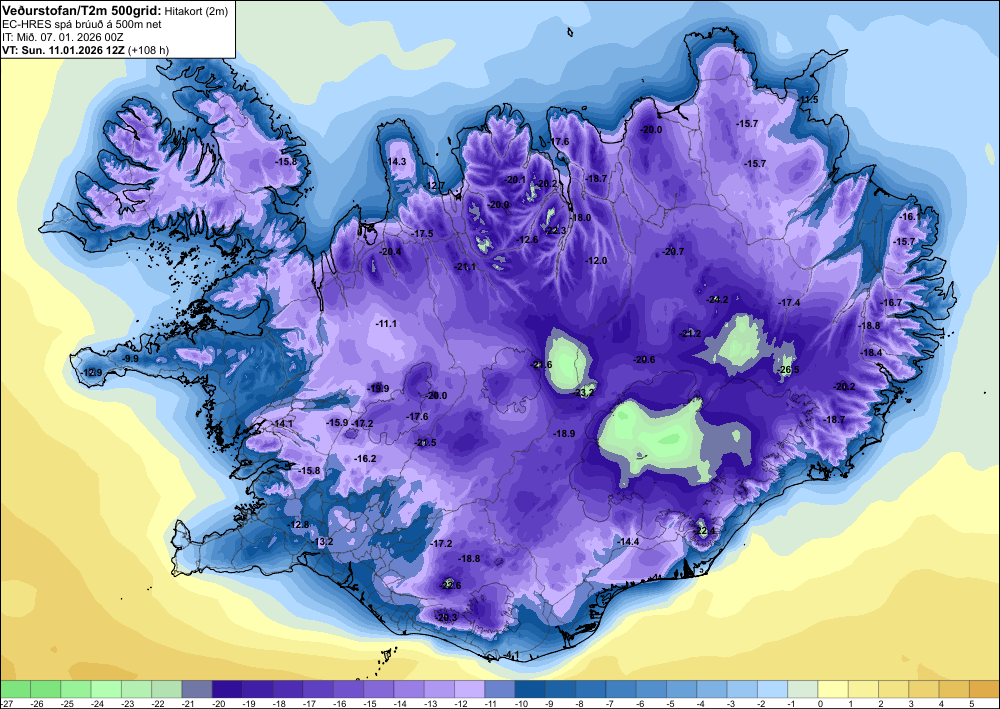
Task: Click the -16.7 temperature value
Action: pyautogui.click(x=891, y=303)
